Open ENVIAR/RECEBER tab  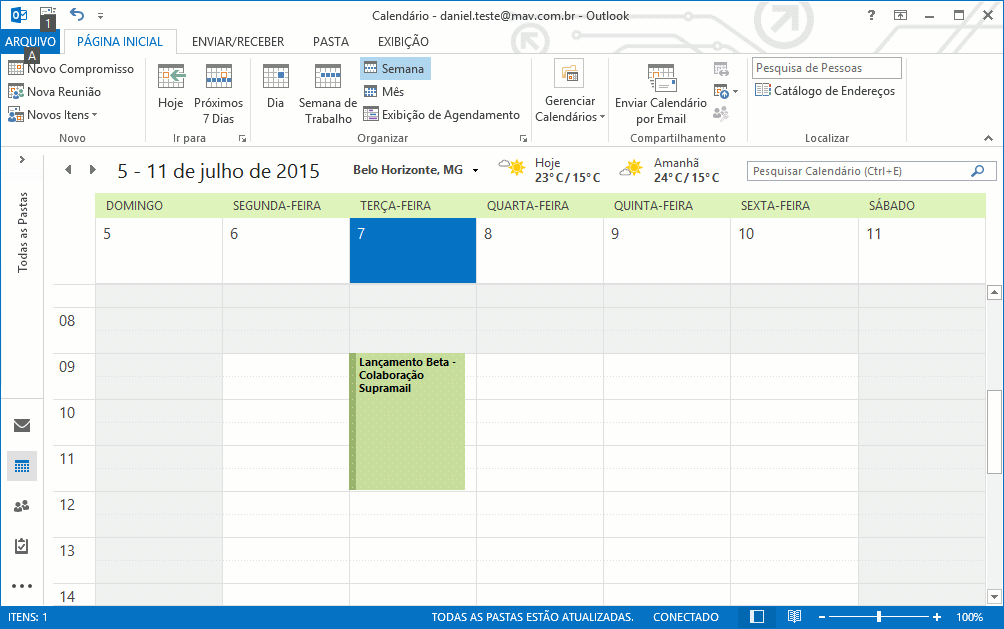[x=238, y=42]
